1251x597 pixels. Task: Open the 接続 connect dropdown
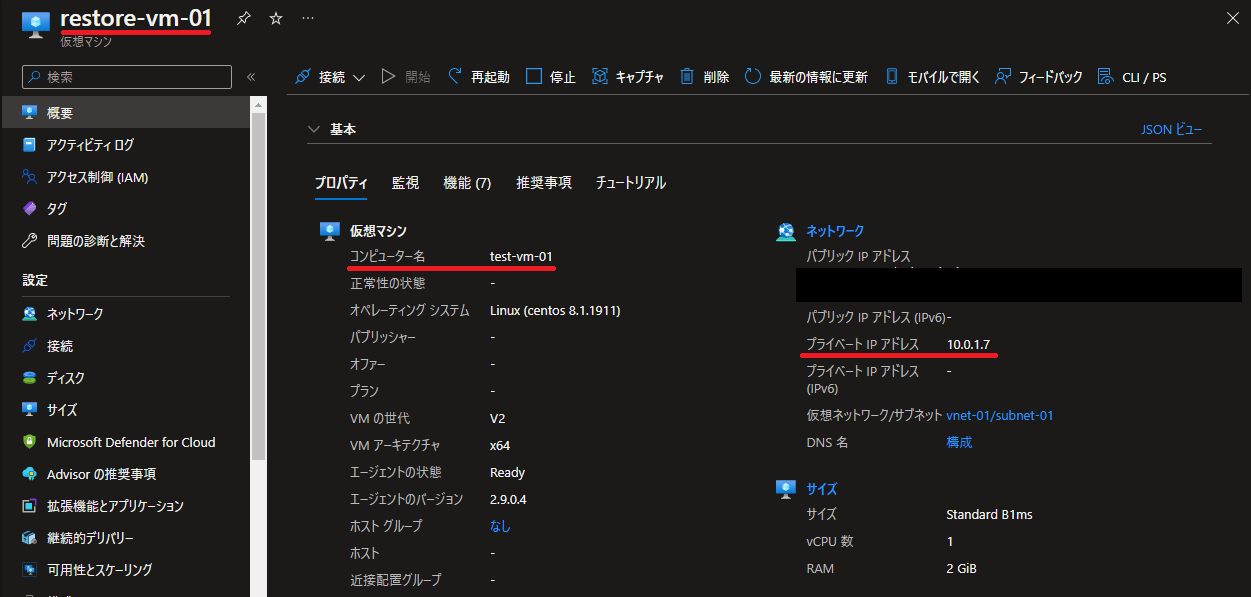330,77
